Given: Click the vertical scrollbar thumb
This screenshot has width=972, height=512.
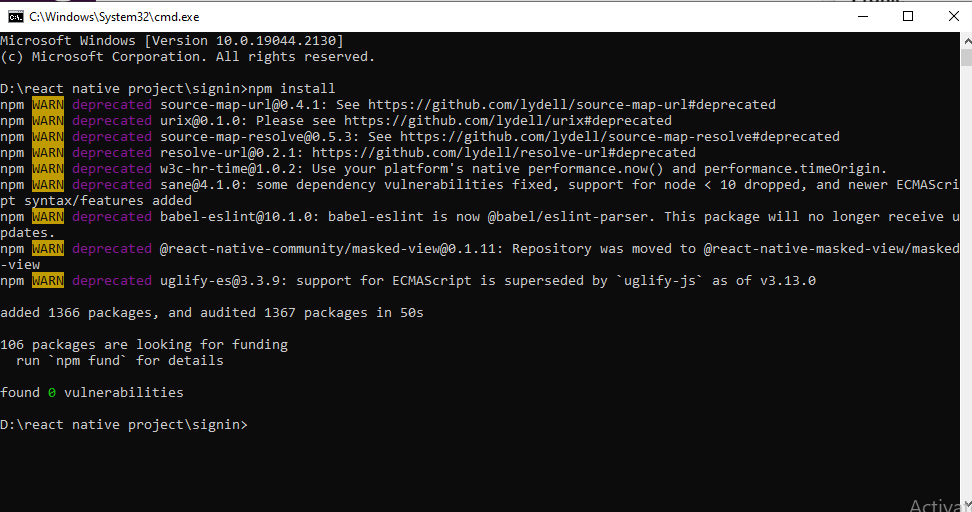Looking at the screenshot, I should click(966, 58).
